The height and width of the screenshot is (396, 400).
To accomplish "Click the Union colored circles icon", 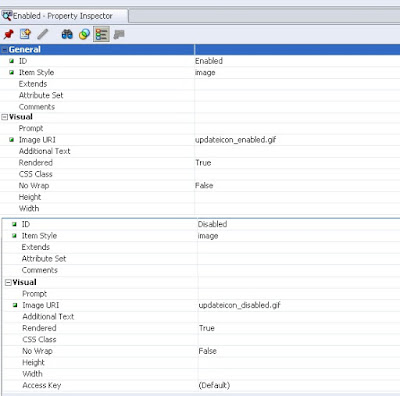I will pos(84,34).
